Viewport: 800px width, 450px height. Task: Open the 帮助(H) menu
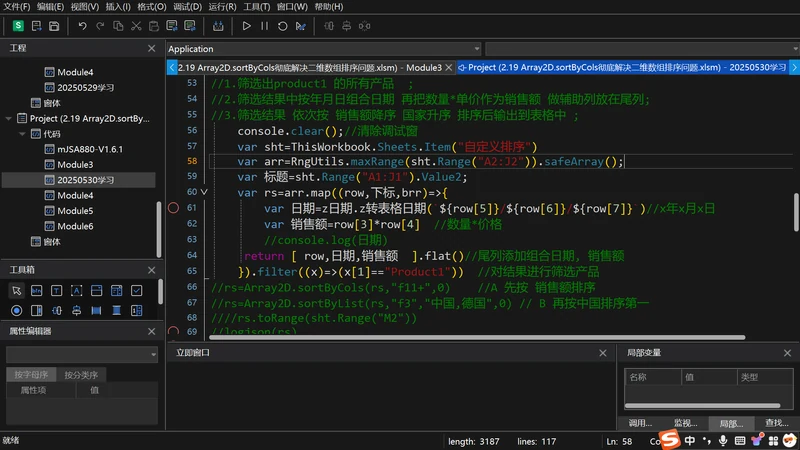(x=329, y=7)
